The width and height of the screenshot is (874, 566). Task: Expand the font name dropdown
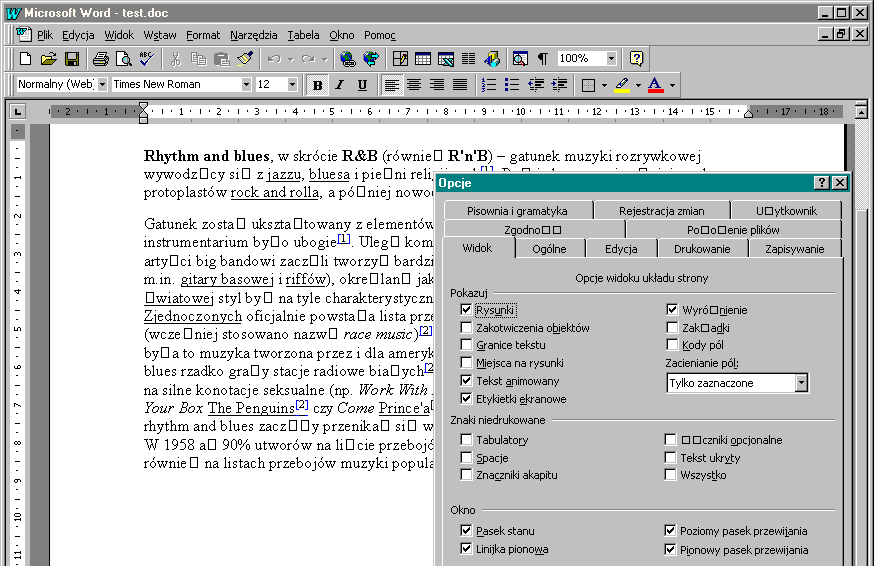pos(246,84)
